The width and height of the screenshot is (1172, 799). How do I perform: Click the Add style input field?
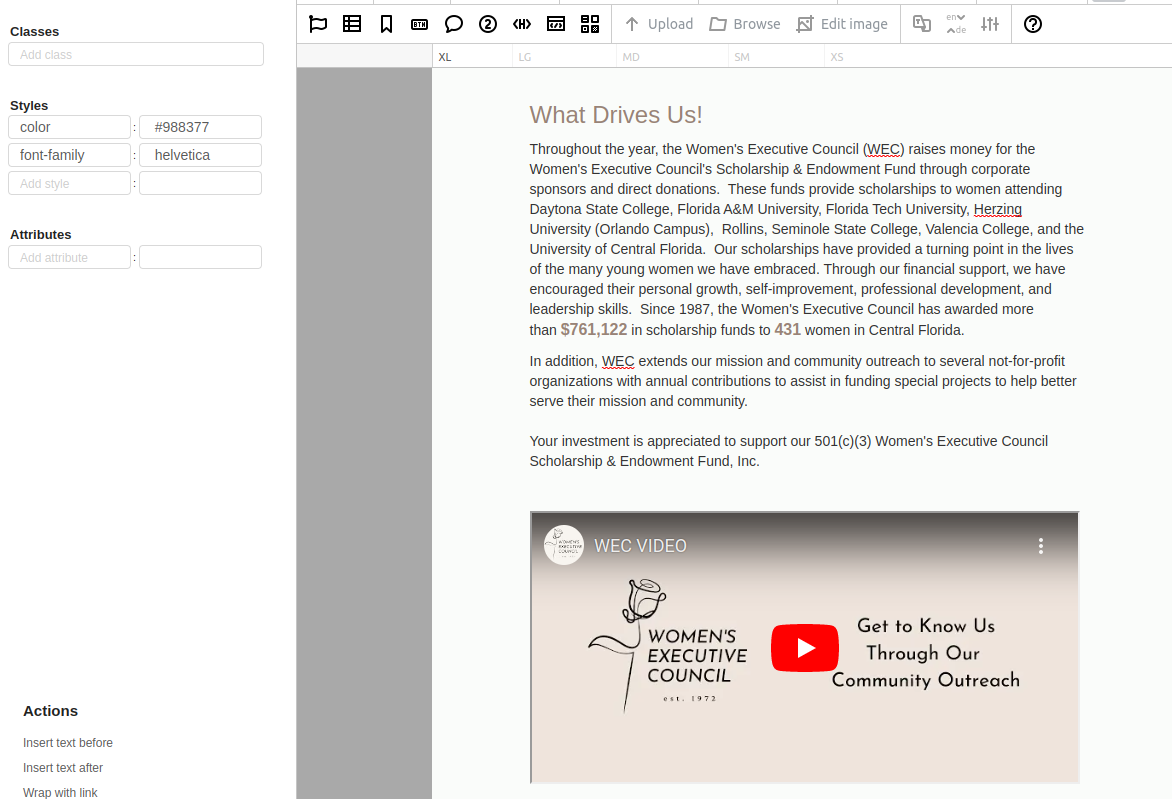(70, 183)
